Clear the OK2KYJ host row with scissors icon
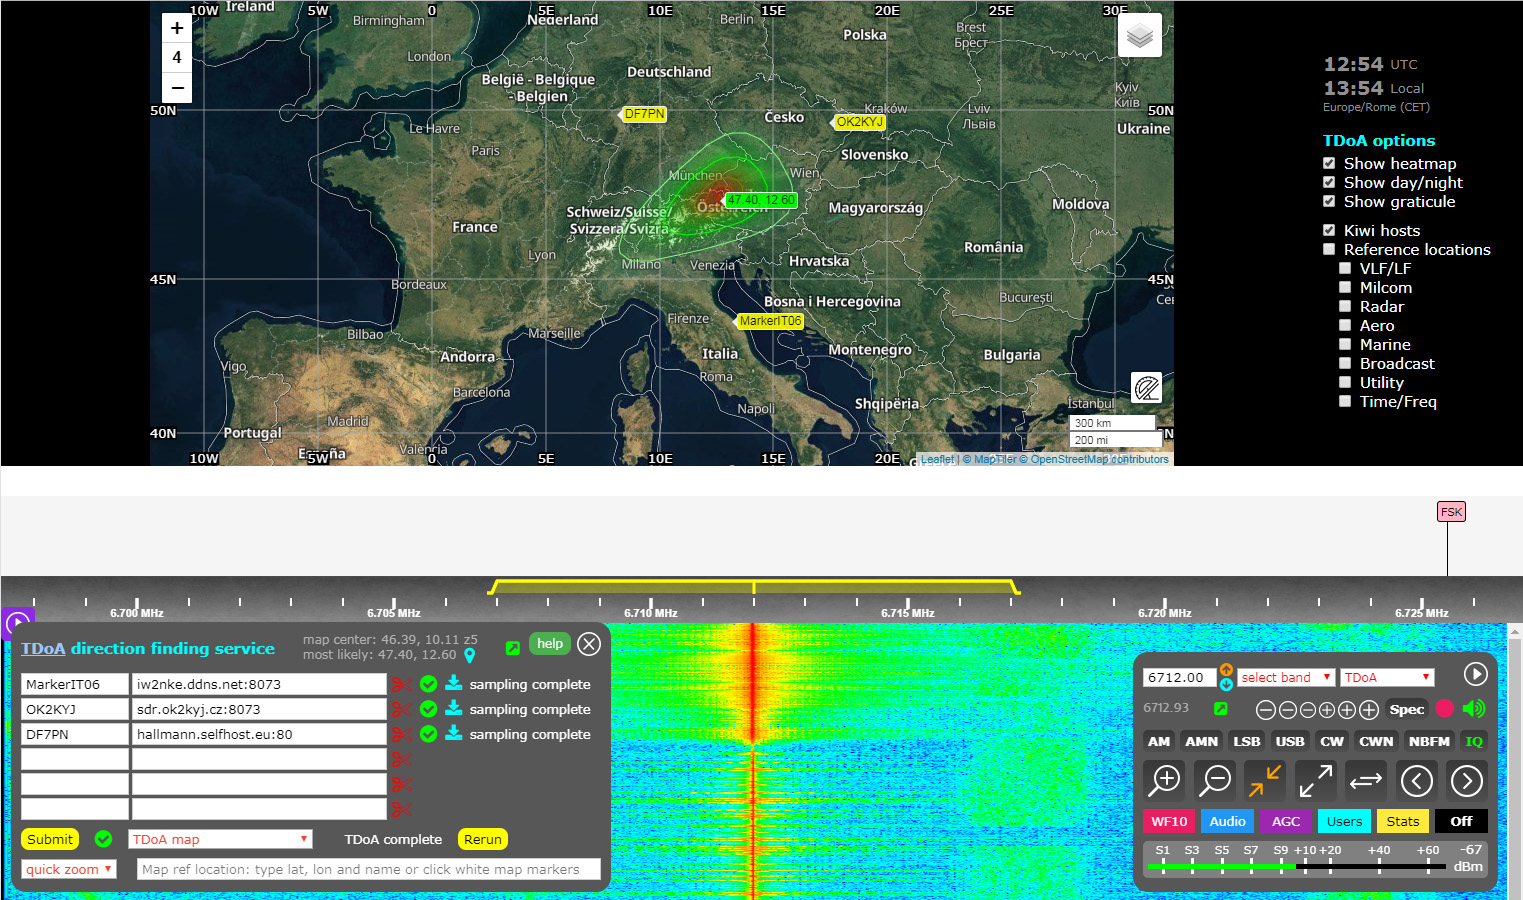 [401, 709]
